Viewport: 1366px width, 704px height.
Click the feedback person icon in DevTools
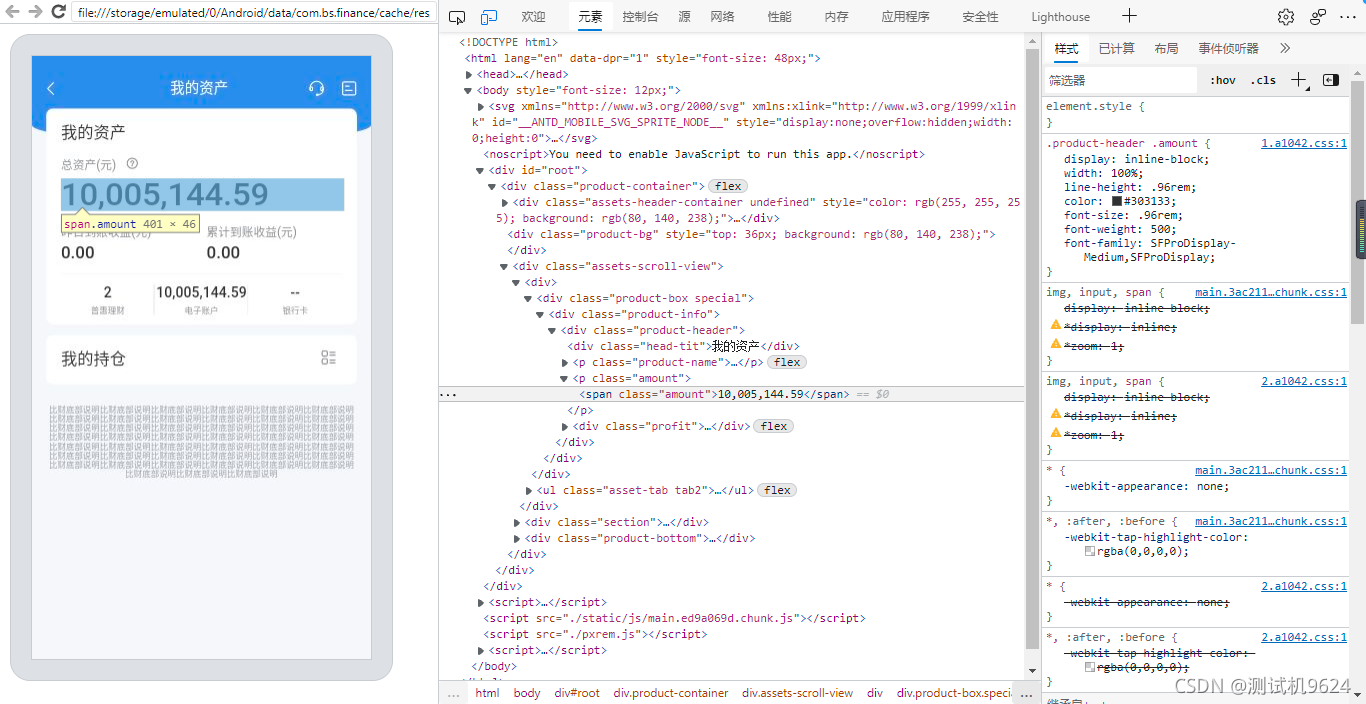(1318, 17)
